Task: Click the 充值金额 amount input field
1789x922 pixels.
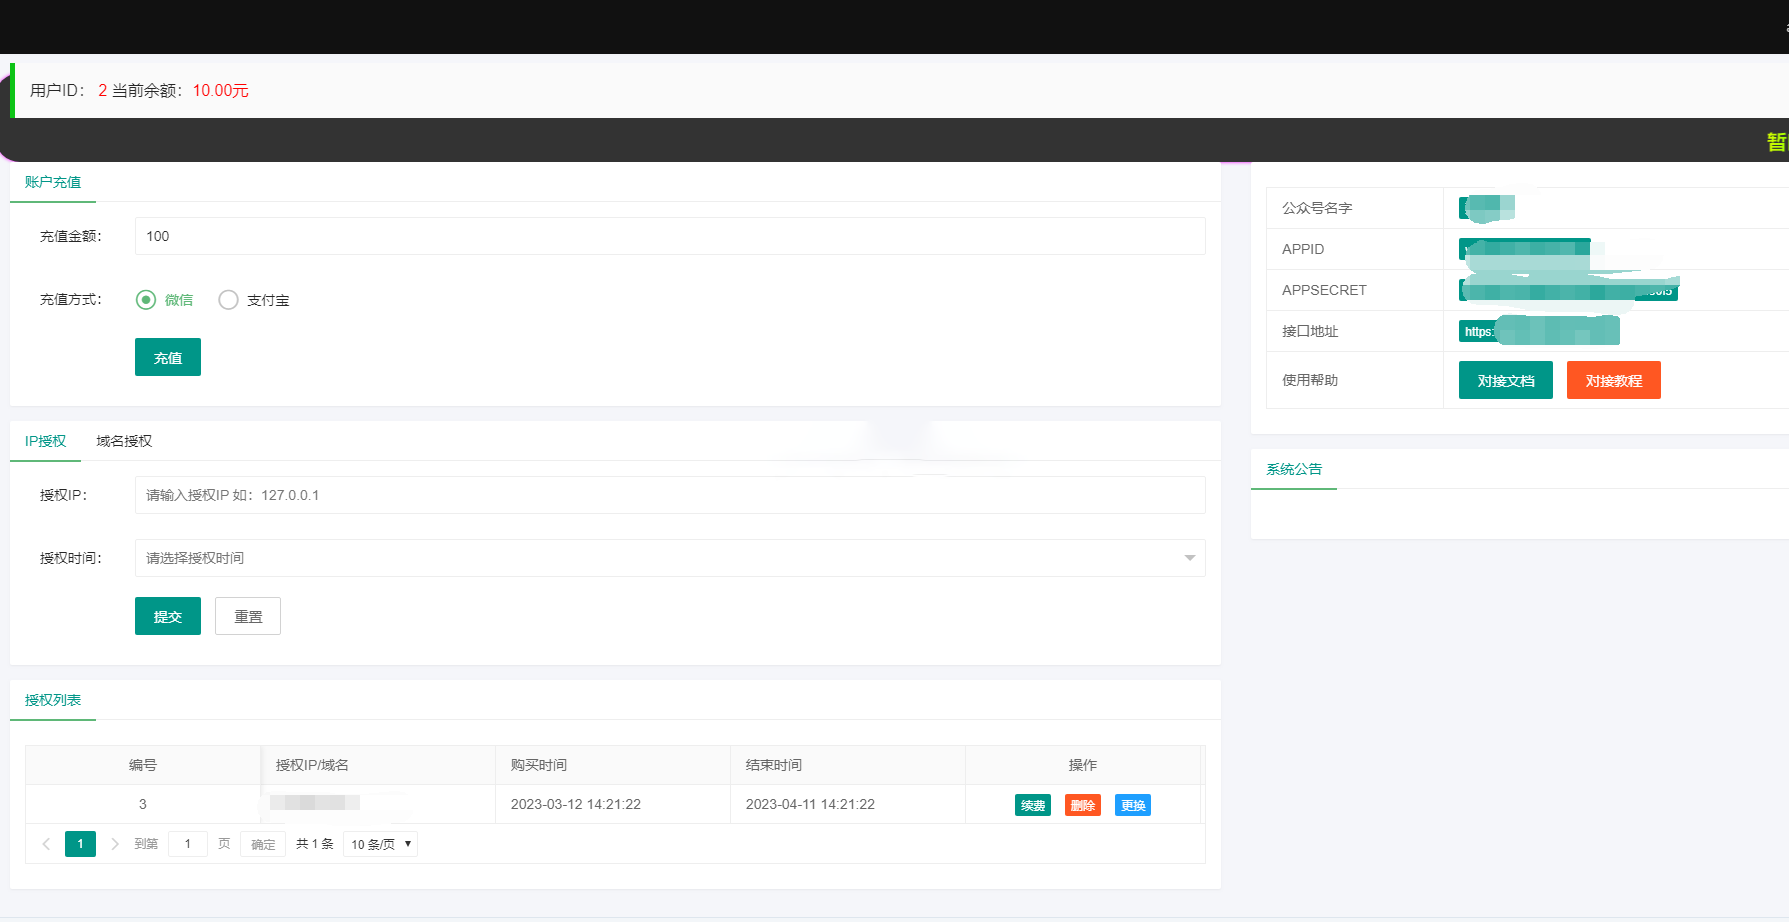Action: [670, 236]
